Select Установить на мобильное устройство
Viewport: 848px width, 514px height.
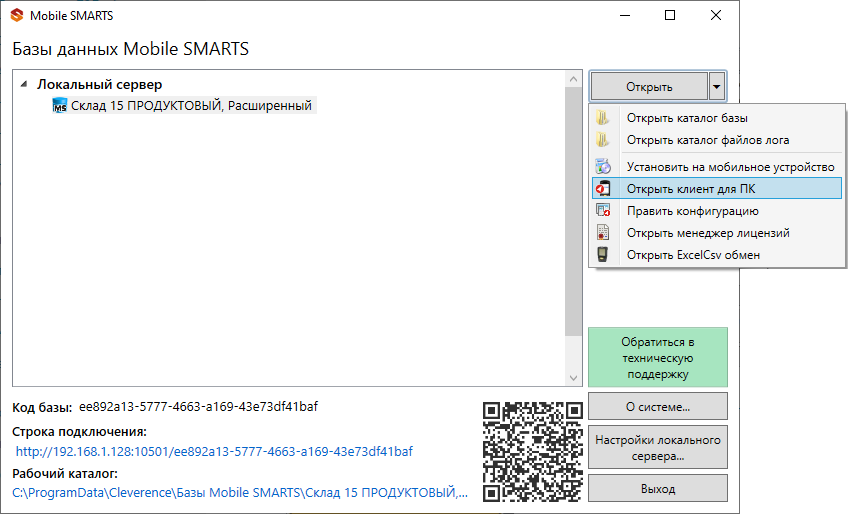[716, 167]
